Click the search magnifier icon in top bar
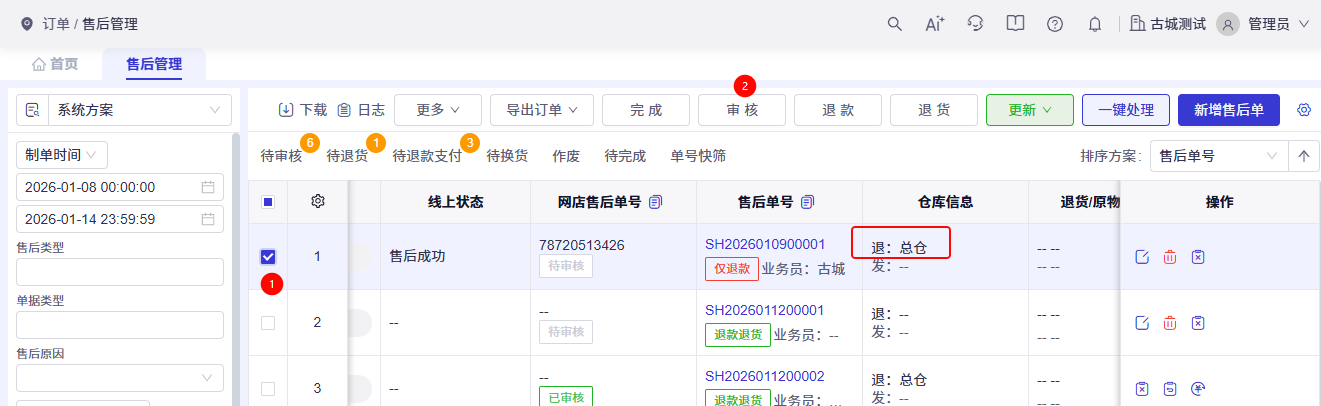The height and width of the screenshot is (406, 1321). [x=895, y=24]
